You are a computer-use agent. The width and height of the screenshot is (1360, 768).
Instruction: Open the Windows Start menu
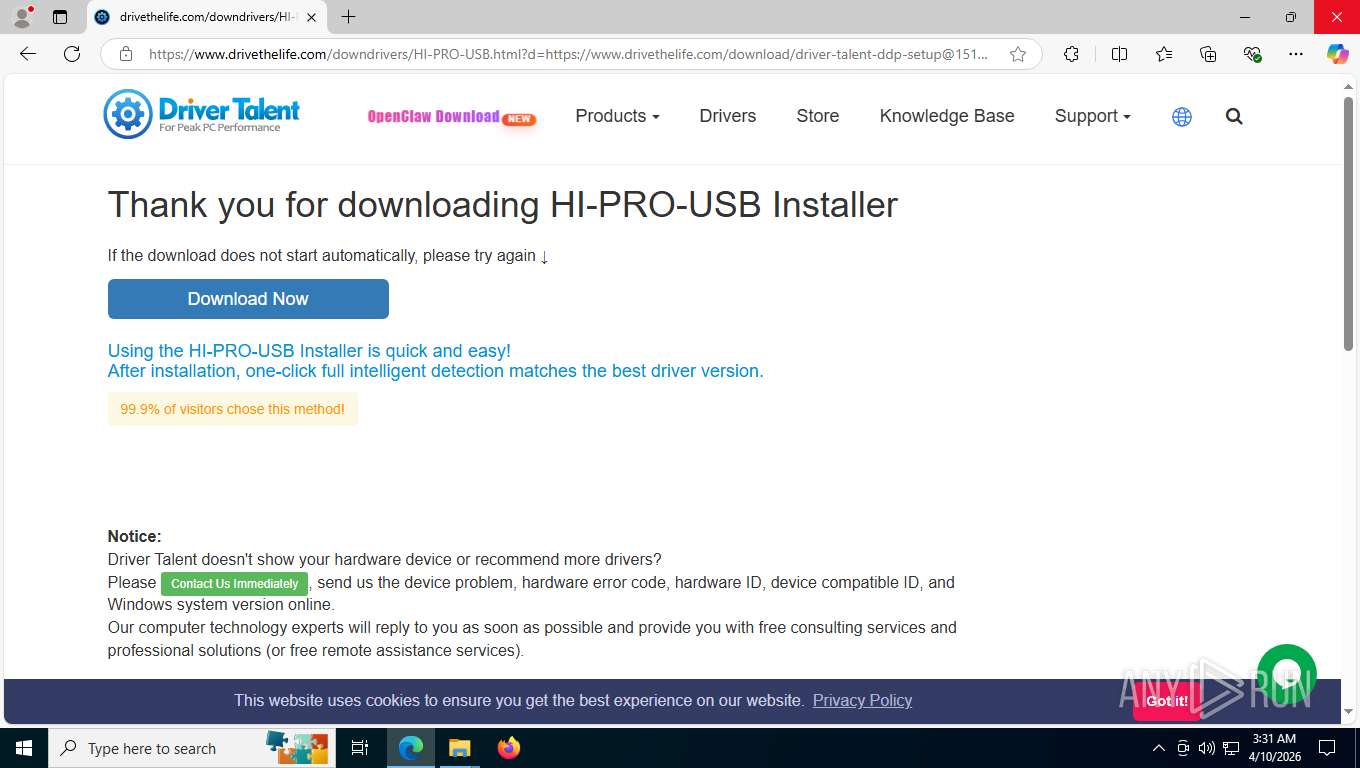(24, 748)
